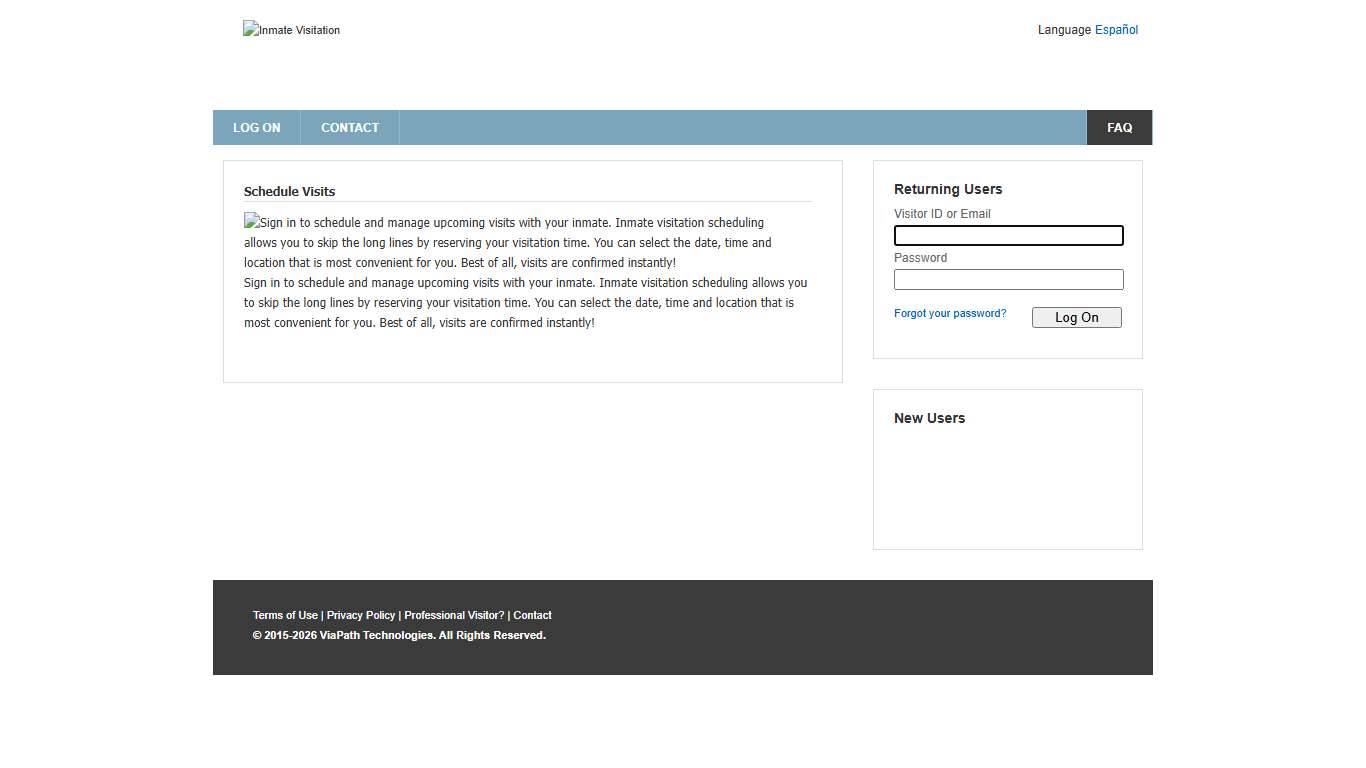Click the Visitor ID or Email label

(941, 213)
